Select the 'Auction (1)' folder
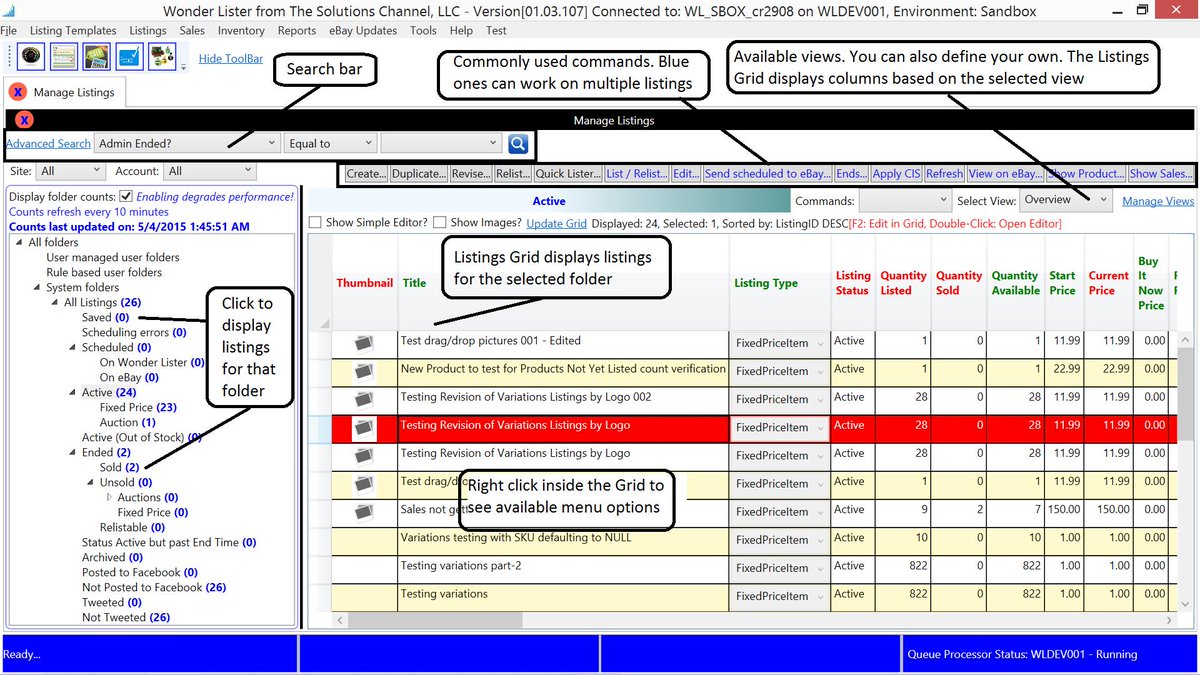 127,423
